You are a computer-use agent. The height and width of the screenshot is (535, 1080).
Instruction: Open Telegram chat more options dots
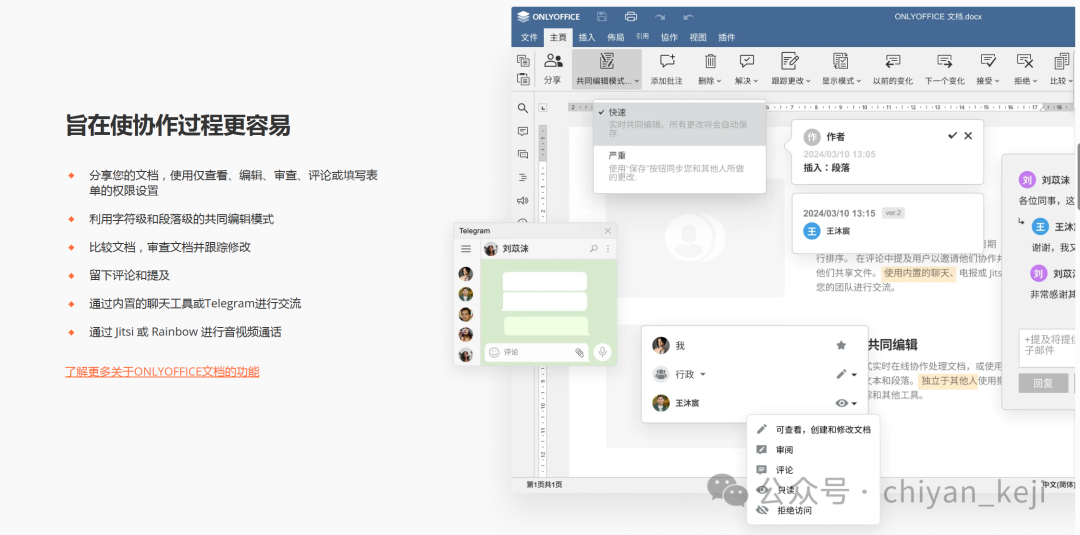tap(608, 249)
